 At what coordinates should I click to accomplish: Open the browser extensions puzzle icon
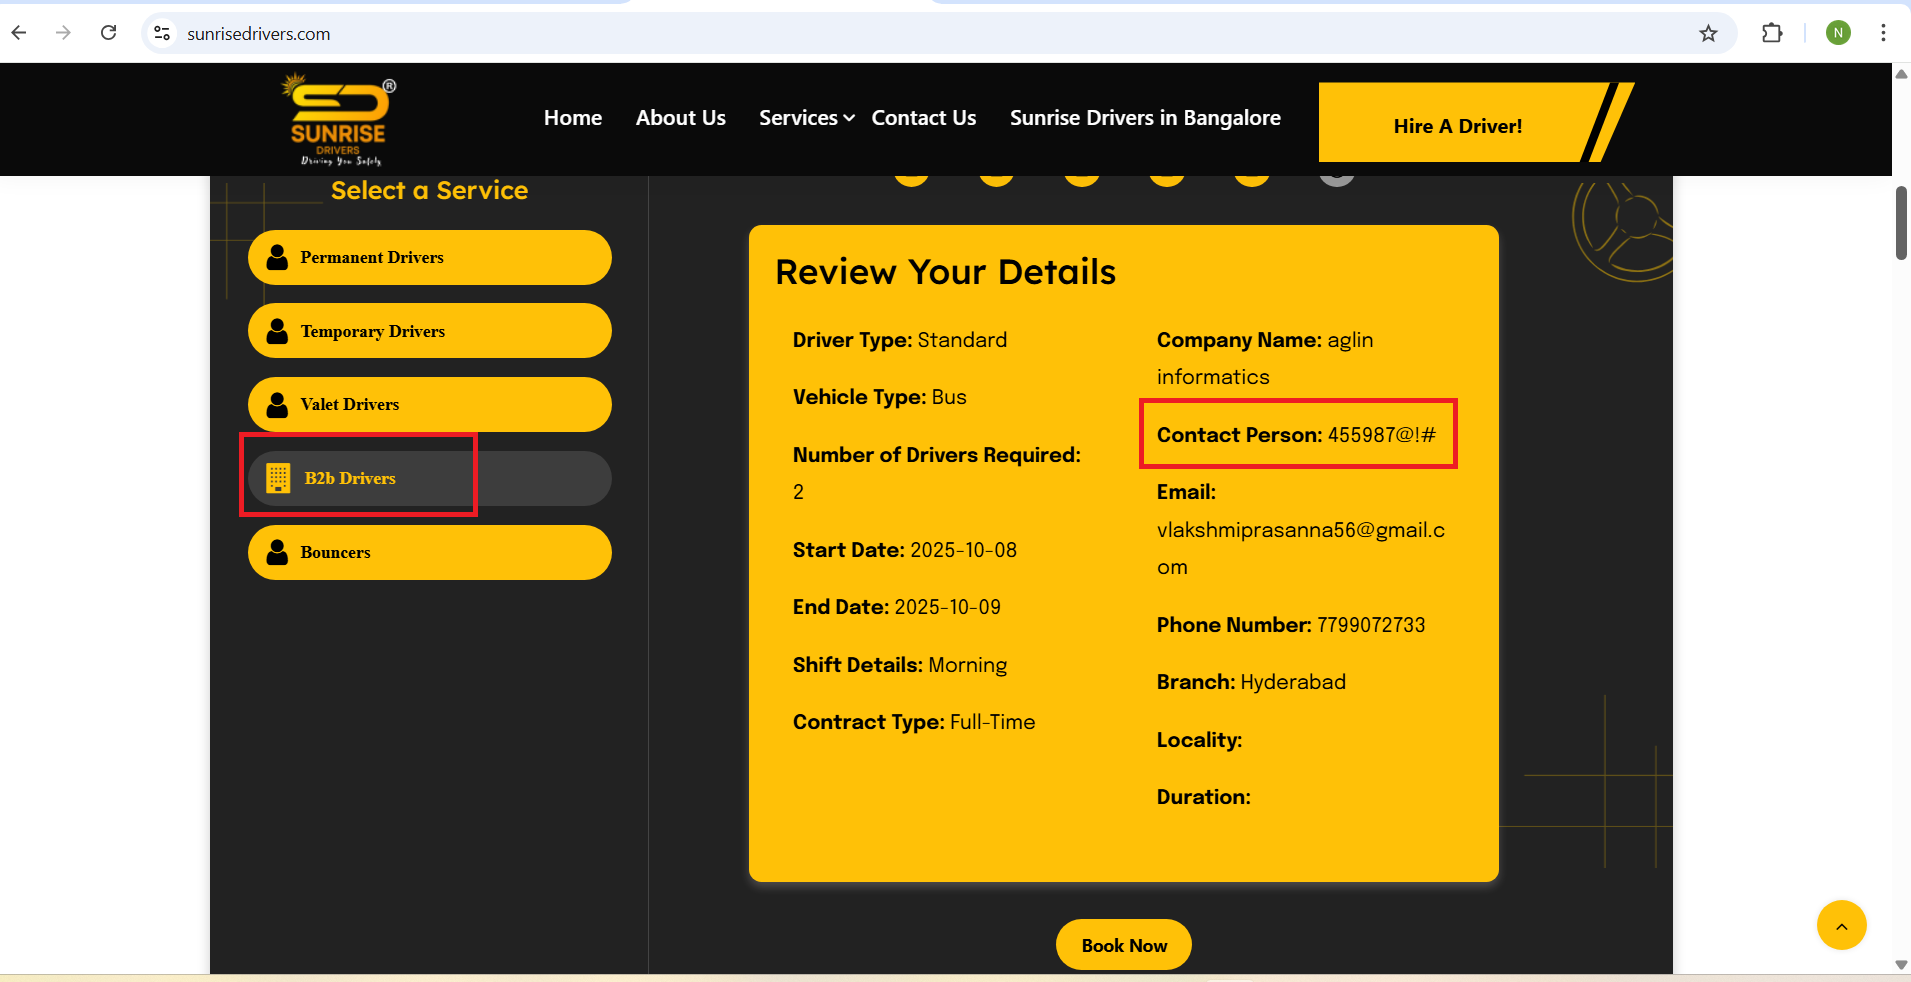1772,33
